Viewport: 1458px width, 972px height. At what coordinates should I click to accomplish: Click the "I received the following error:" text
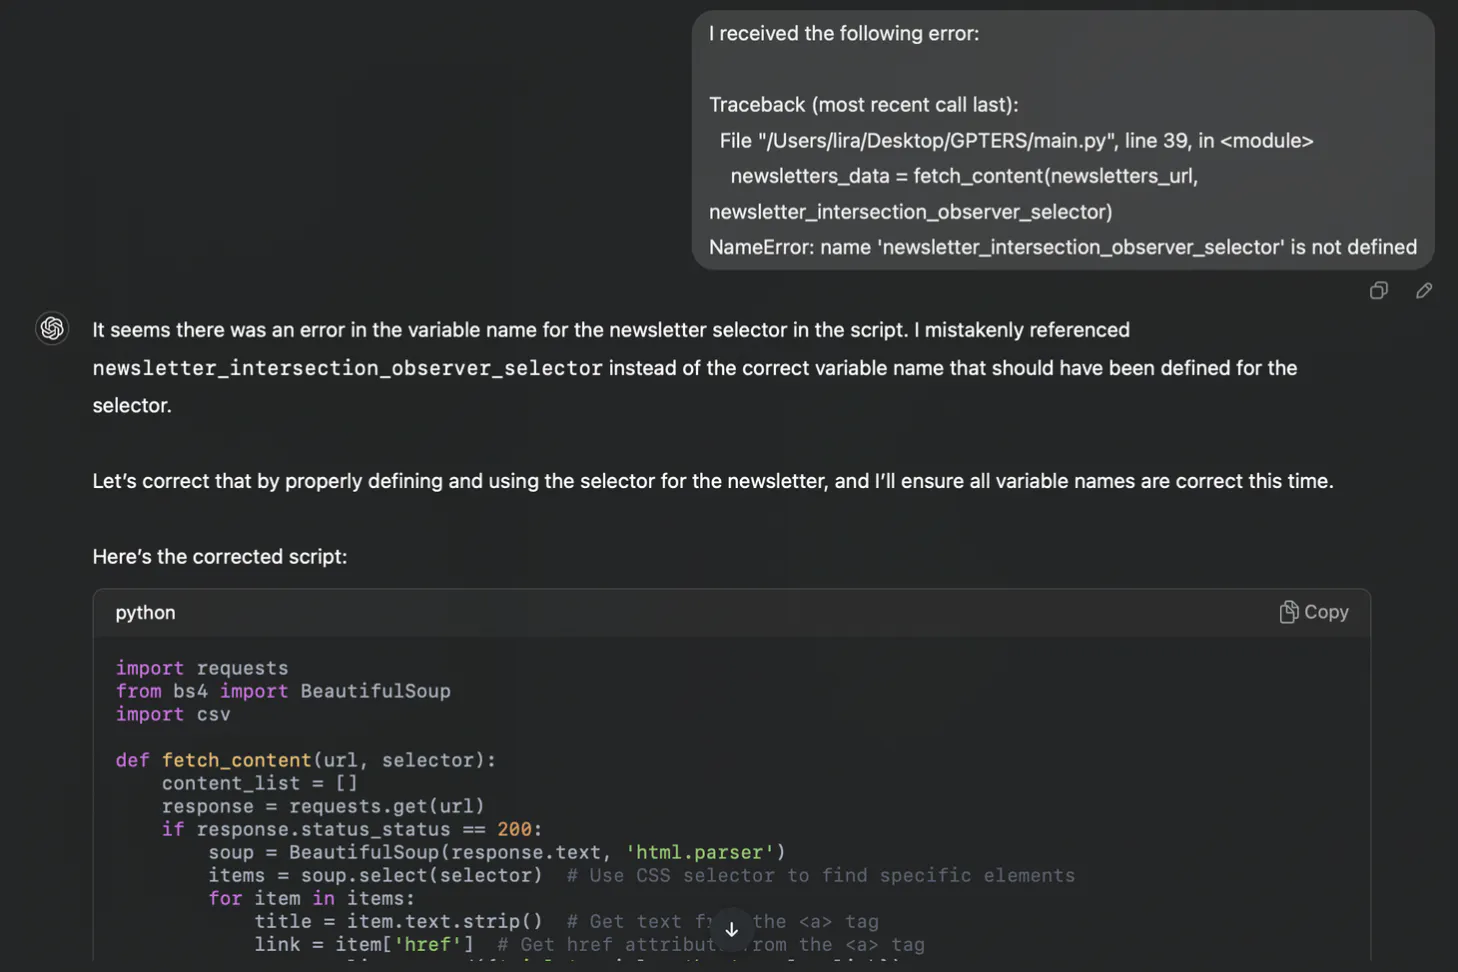(x=843, y=33)
